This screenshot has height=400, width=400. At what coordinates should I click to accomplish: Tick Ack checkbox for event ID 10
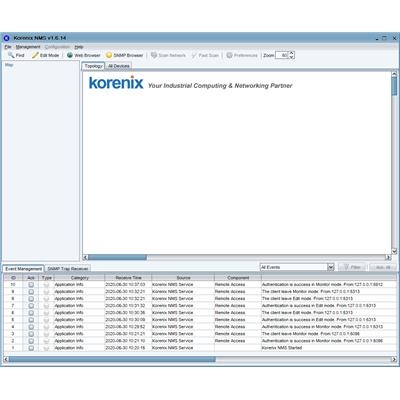31,285
